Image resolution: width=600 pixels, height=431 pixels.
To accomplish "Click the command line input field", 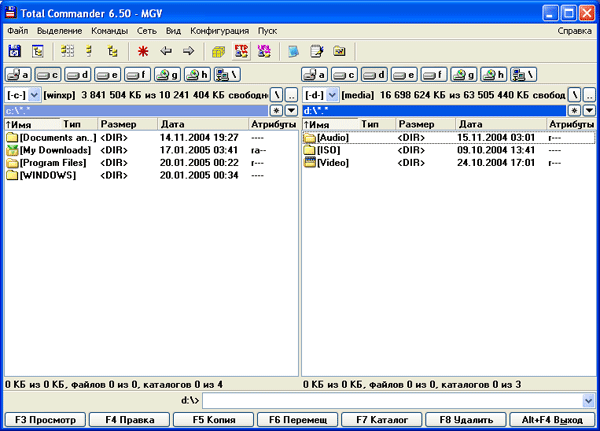I will (x=392, y=401).
